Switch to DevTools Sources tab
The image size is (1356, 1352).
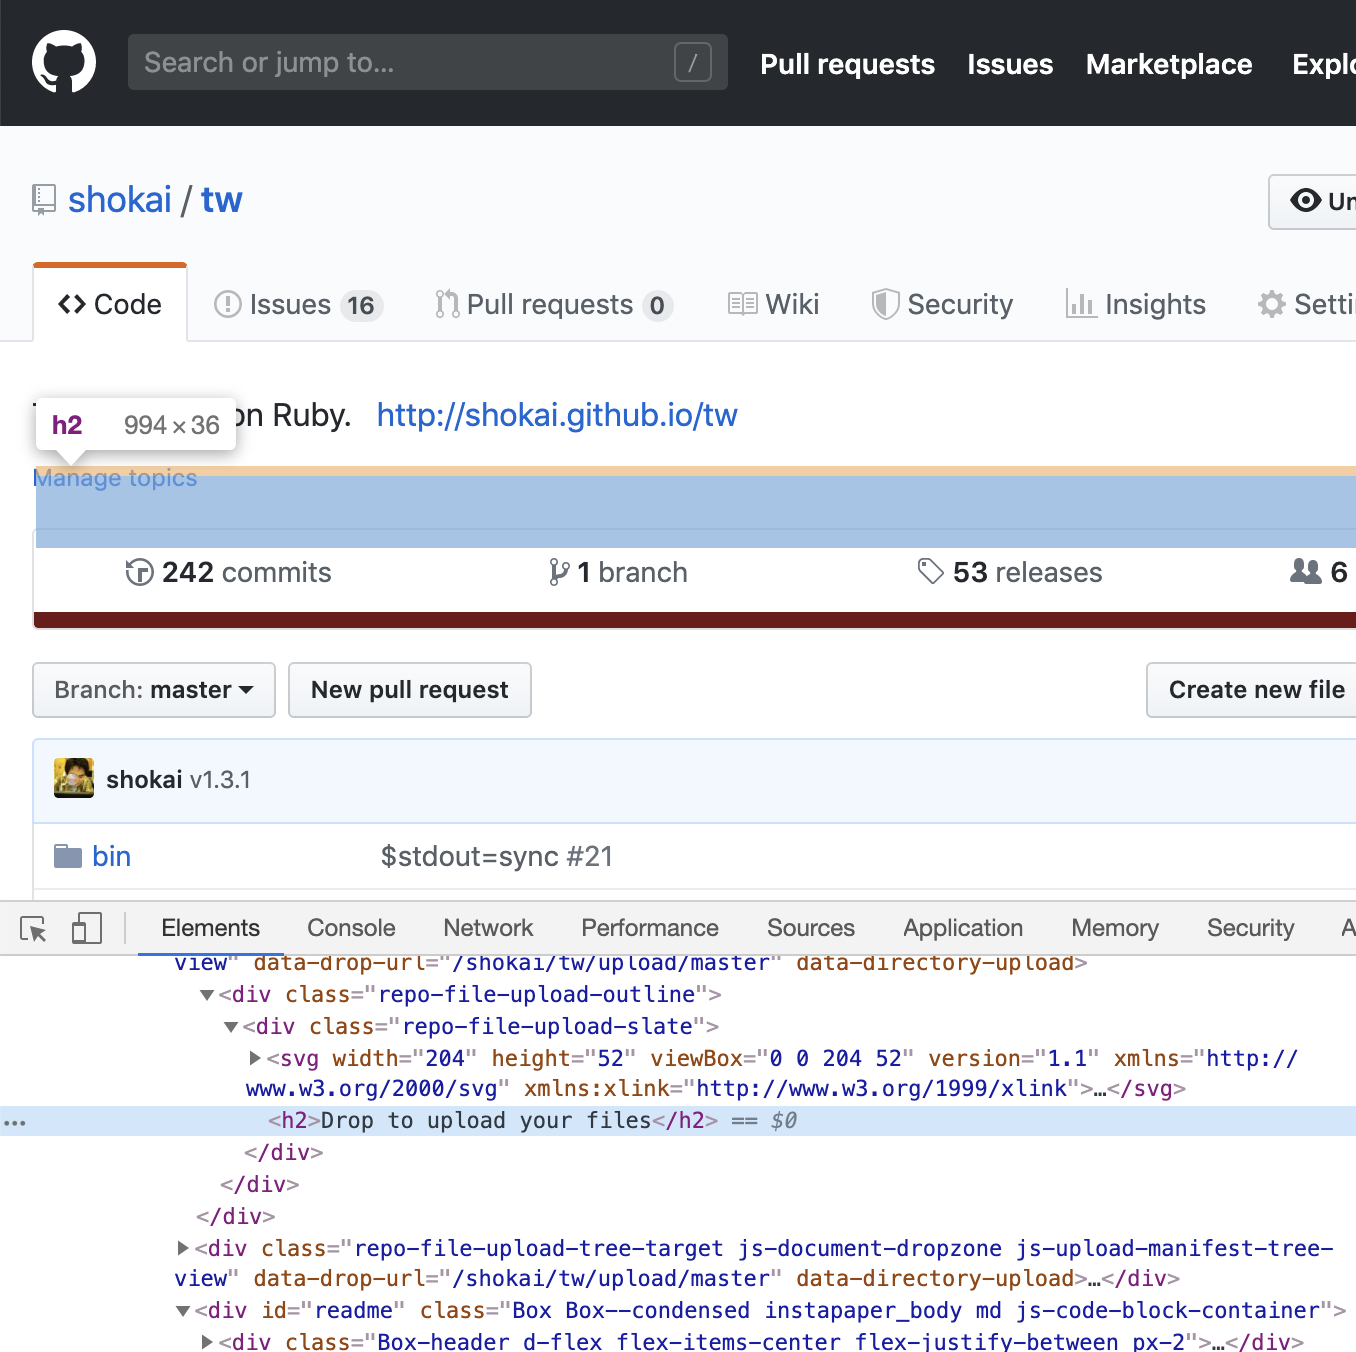tap(811, 928)
